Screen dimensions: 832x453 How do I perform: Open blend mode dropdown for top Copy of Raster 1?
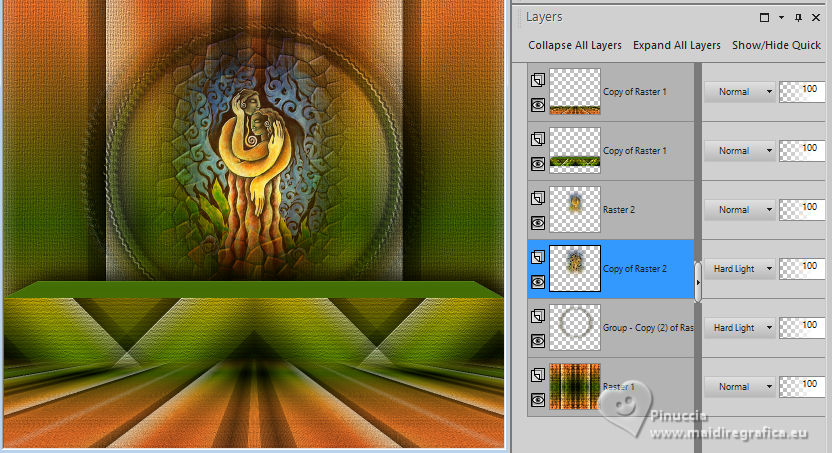pos(740,92)
